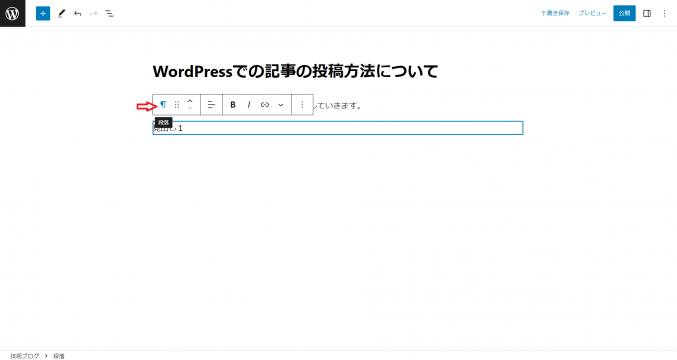The image size is (677, 360).
Task: Click the 下書き保存 save draft link
Action: point(555,13)
